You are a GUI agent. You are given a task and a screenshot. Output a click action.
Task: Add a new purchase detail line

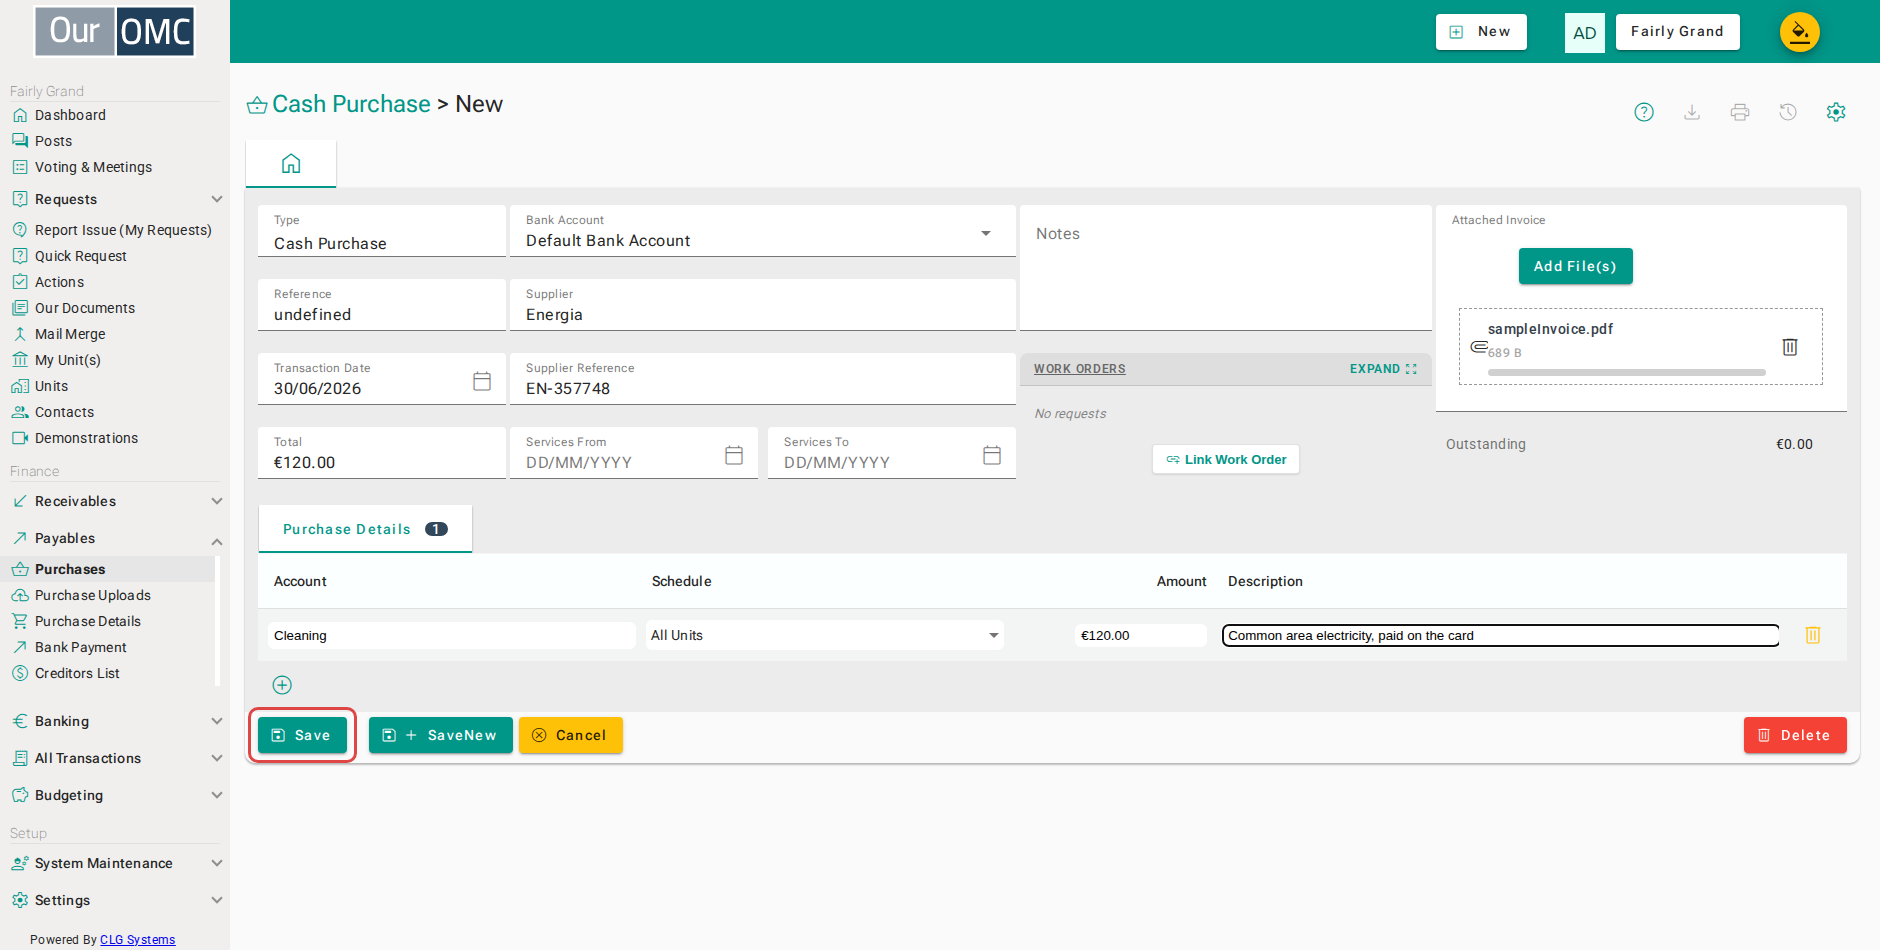(282, 685)
